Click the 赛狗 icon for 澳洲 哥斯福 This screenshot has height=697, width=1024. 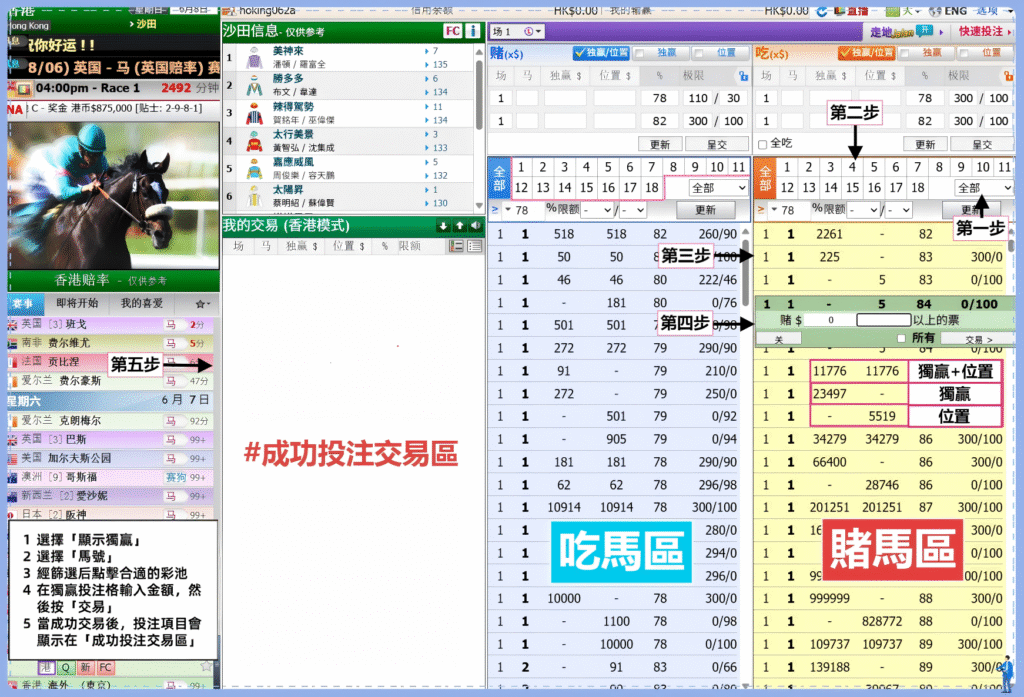(x=175, y=478)
